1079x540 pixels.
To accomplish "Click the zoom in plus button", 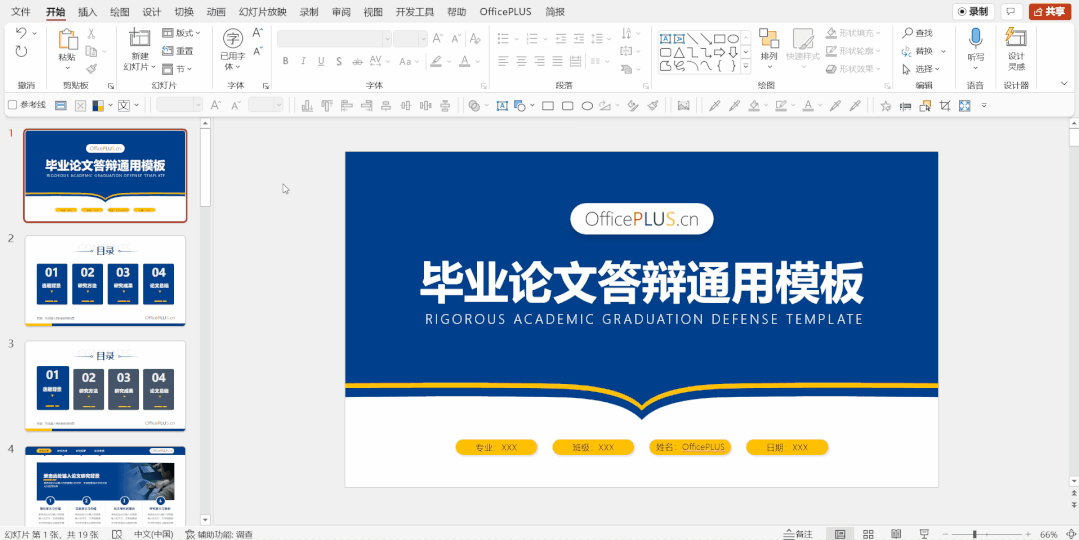I will point(1027,534).
